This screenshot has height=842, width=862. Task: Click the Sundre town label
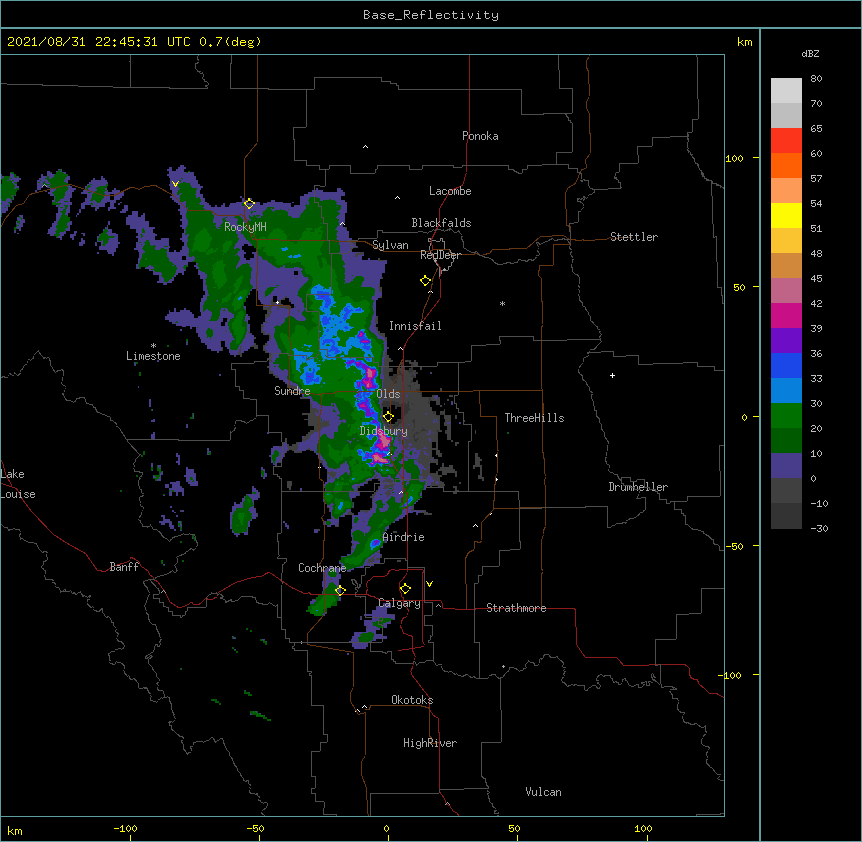coord(292,391)
